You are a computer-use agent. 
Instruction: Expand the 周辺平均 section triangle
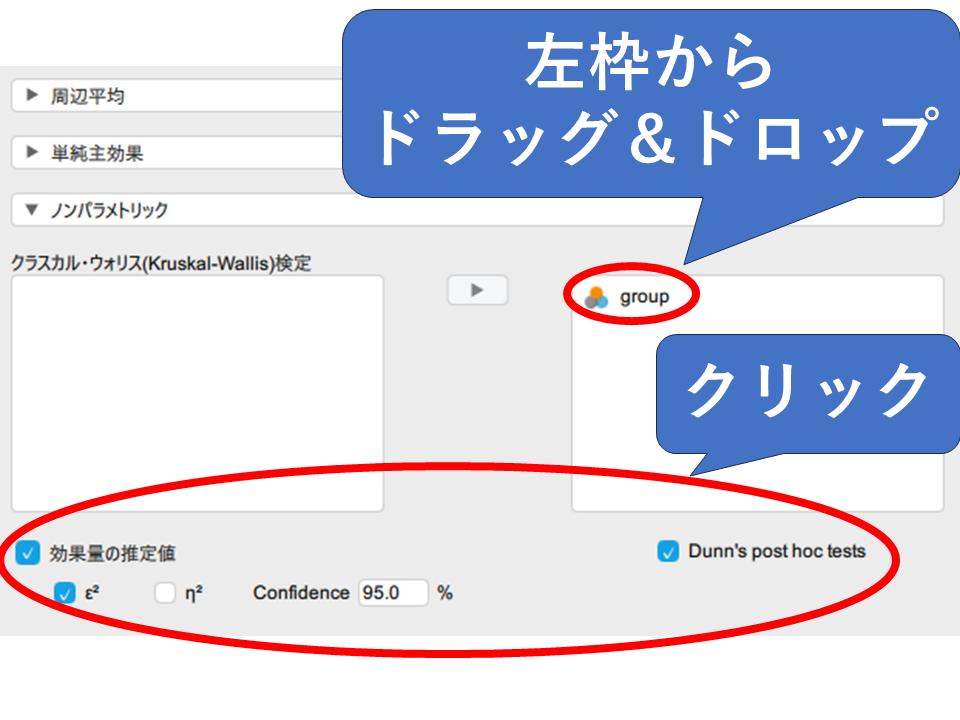pyautogui.click(x=32, y=96)
